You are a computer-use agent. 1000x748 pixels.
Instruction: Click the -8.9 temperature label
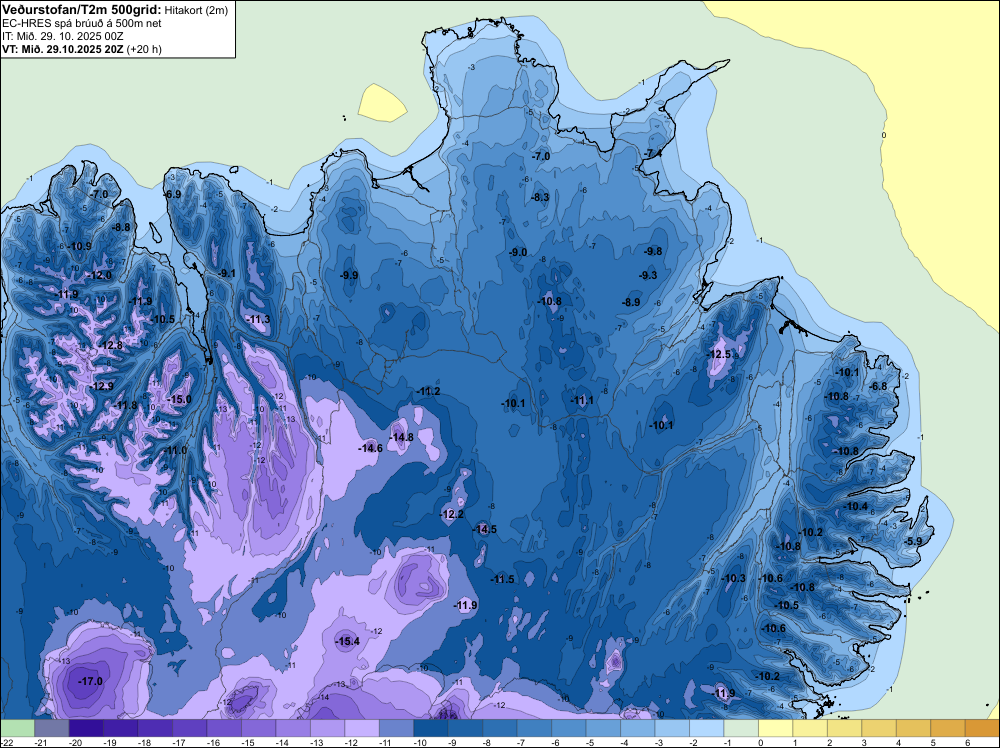click(x=631, y=302)
